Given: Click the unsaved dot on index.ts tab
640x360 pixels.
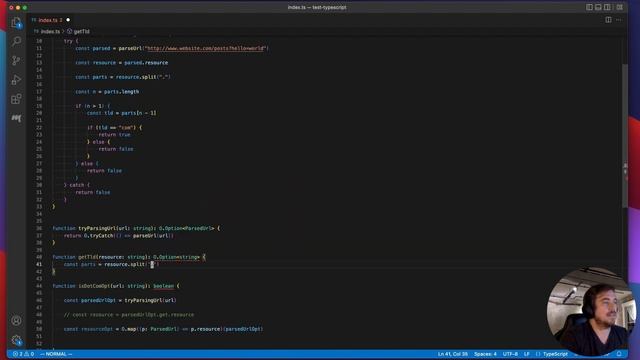Looking at the screenshot, I should 68,20.
